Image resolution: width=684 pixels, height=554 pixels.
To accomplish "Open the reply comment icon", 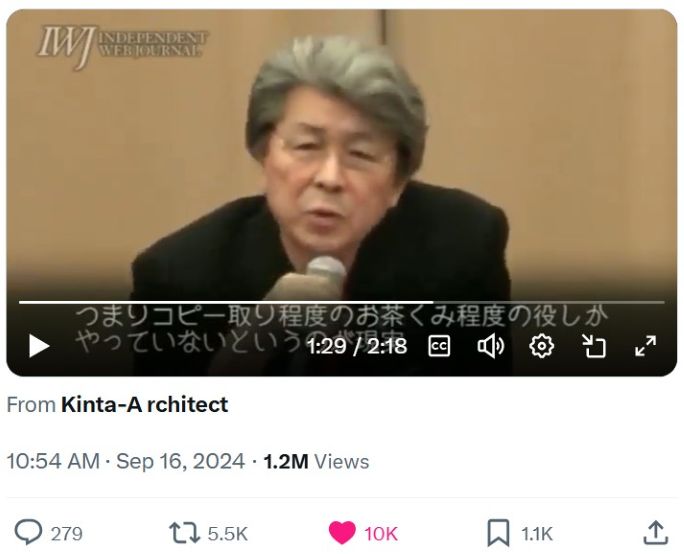I will (28, 533).
